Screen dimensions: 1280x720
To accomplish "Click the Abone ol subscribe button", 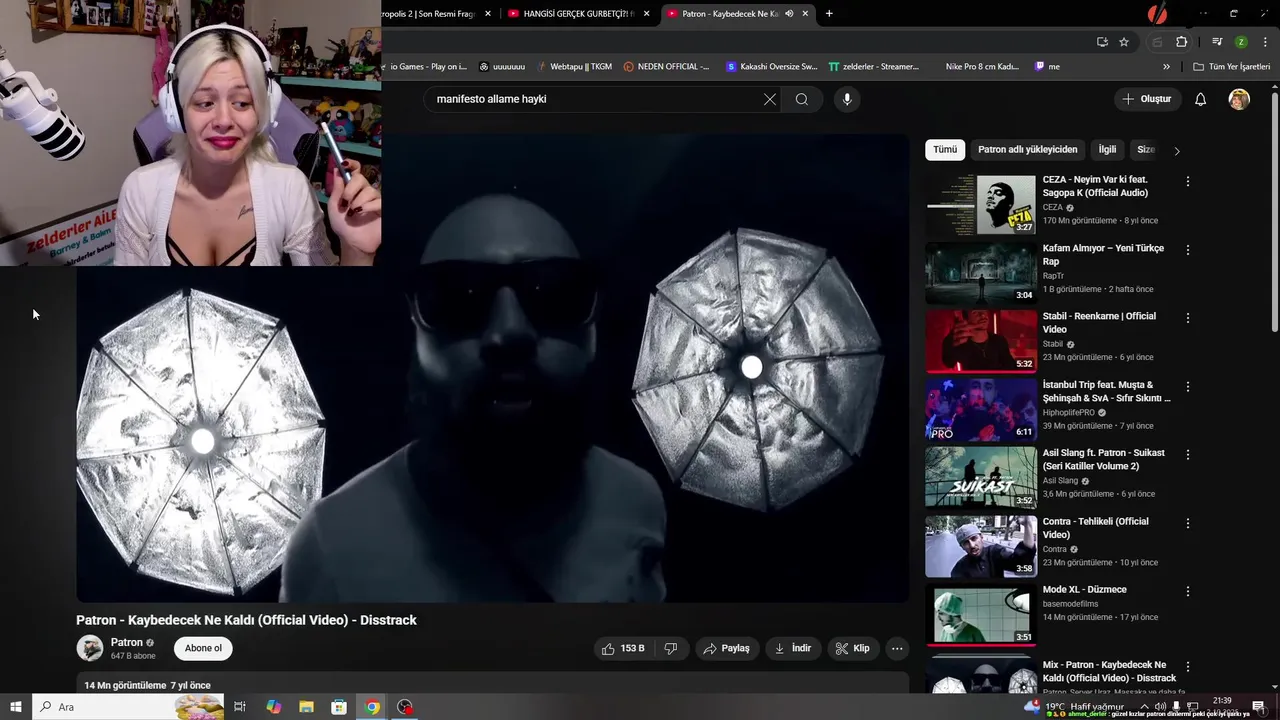I will pos(203,648).
